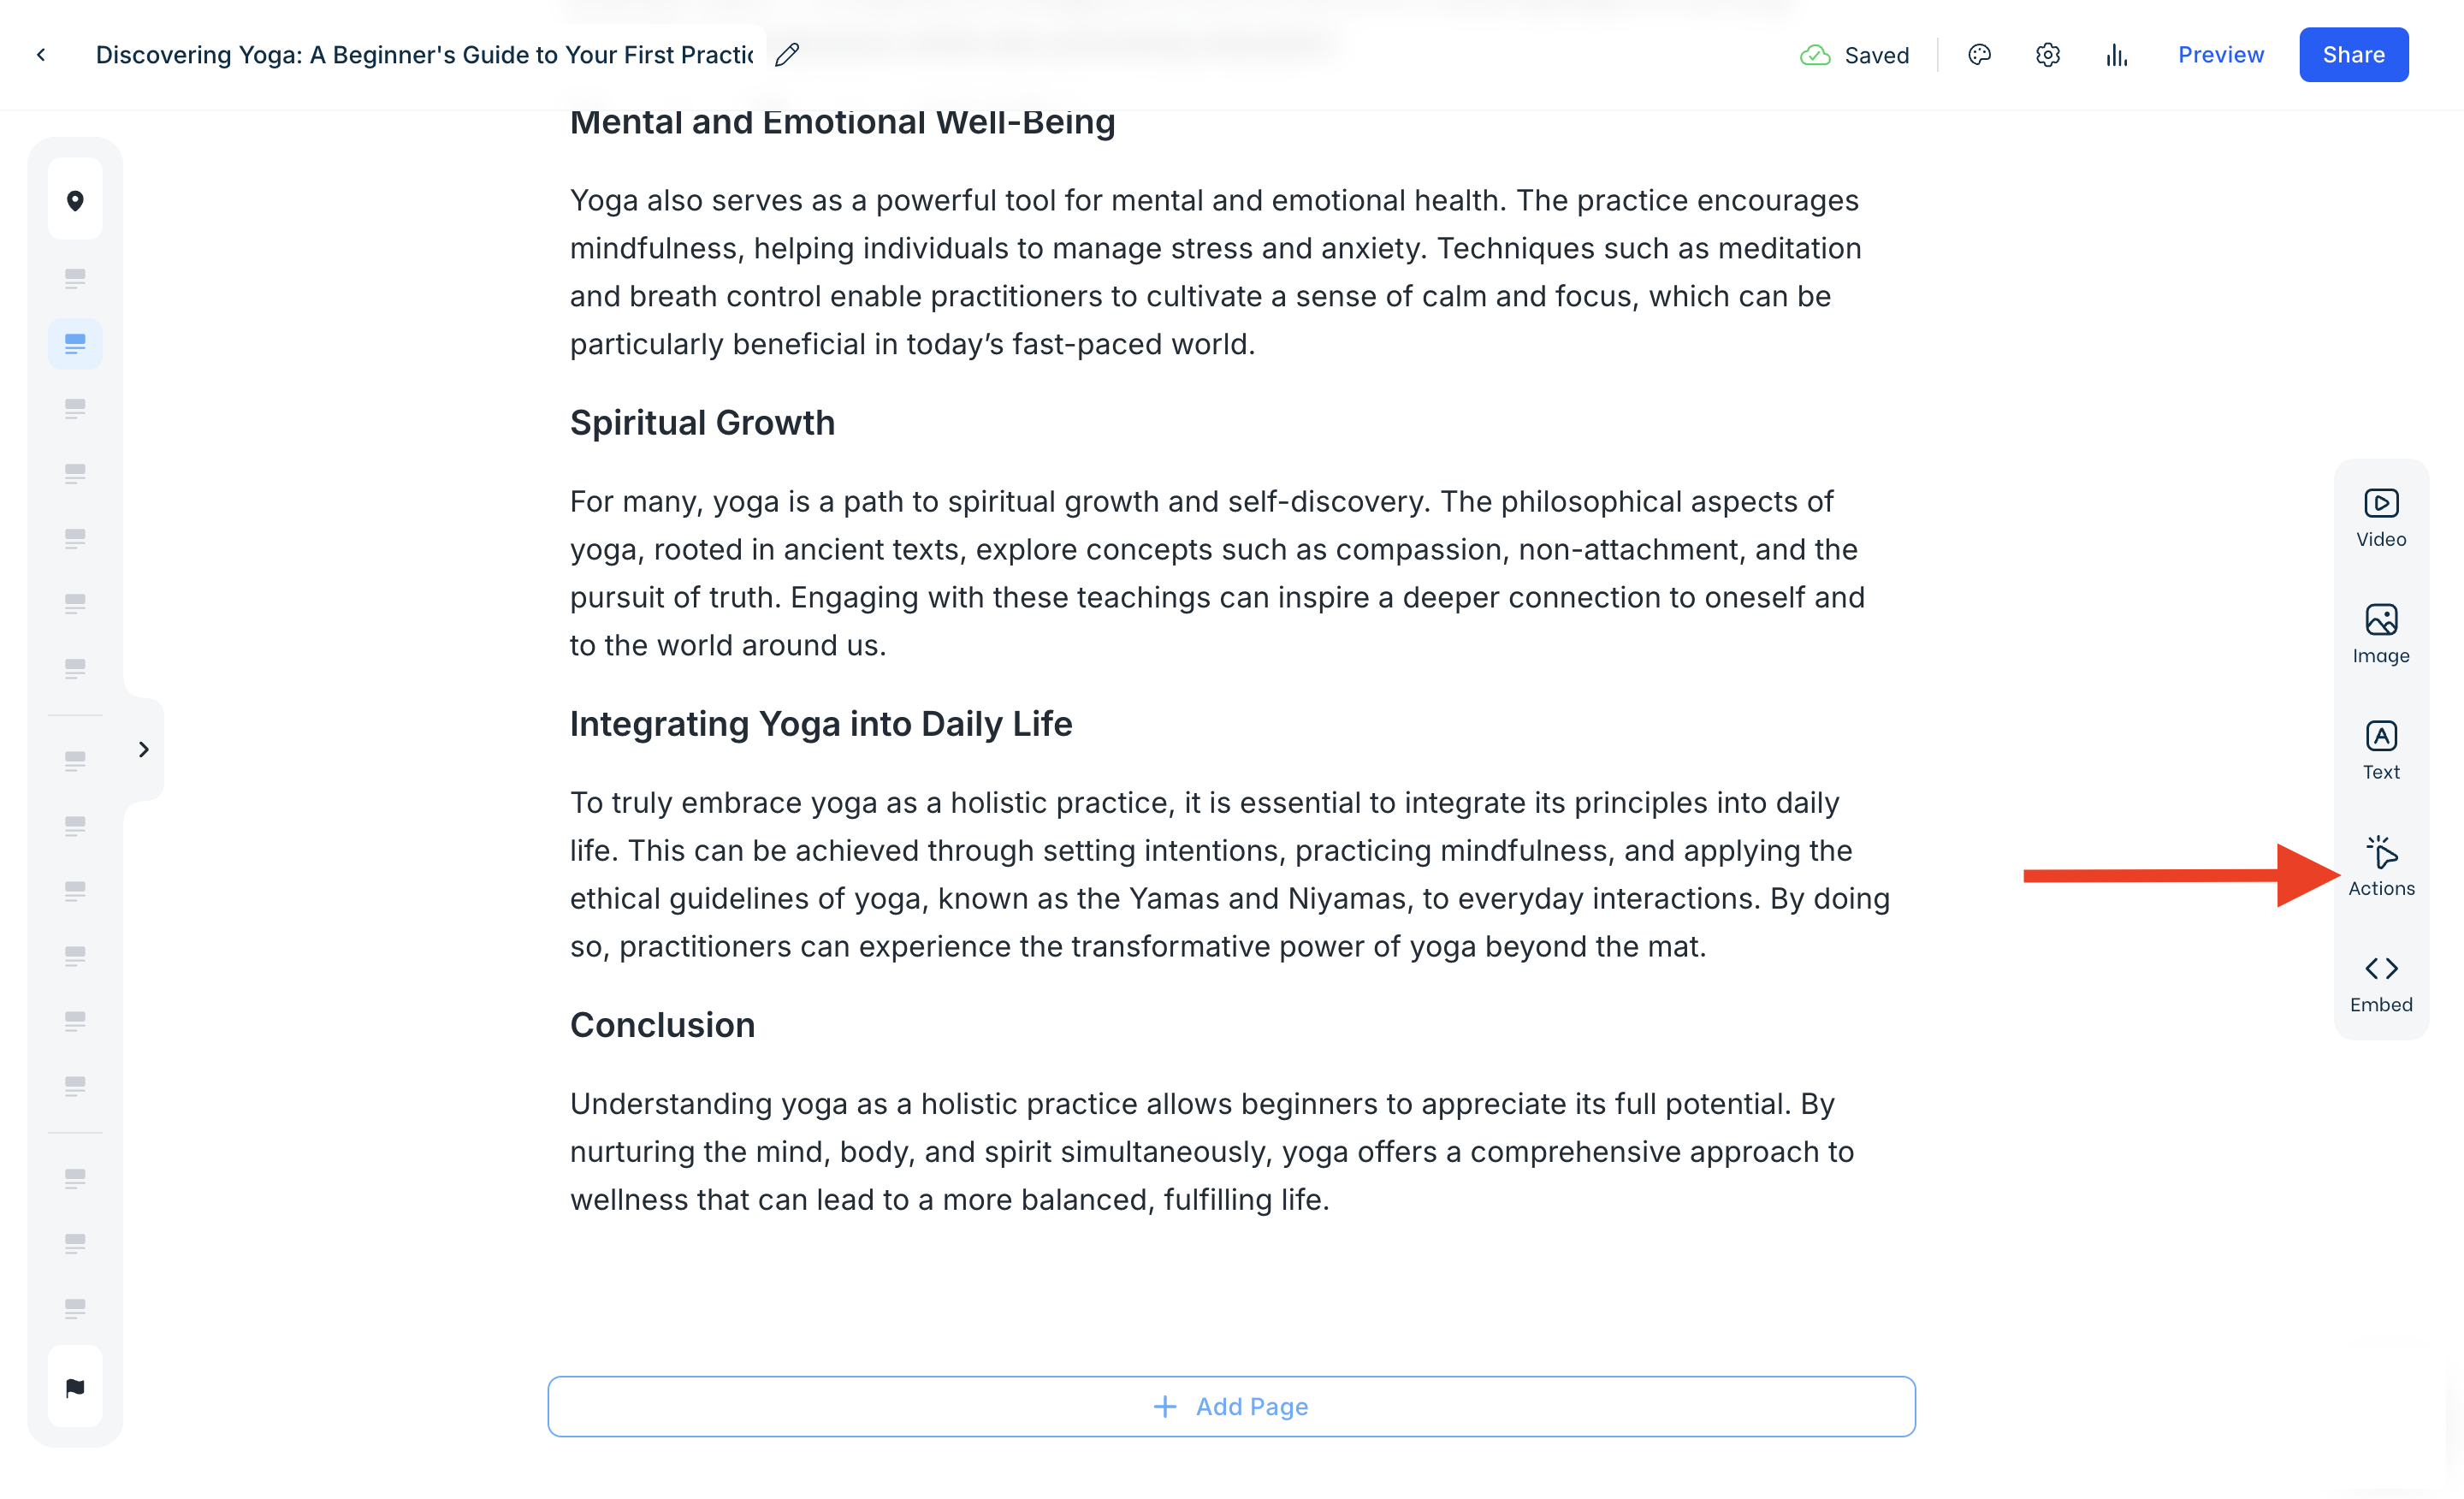Click the pencil icon to rename title
The image size is (2464, 1499).
point(787,55)
